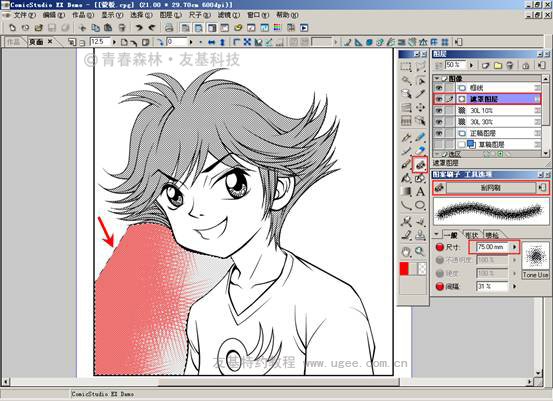Image resolution: width=553 pixels, height=401 pixels.
Task: Open the tool options tab menu triangle
Action: [x=437, y=234]
